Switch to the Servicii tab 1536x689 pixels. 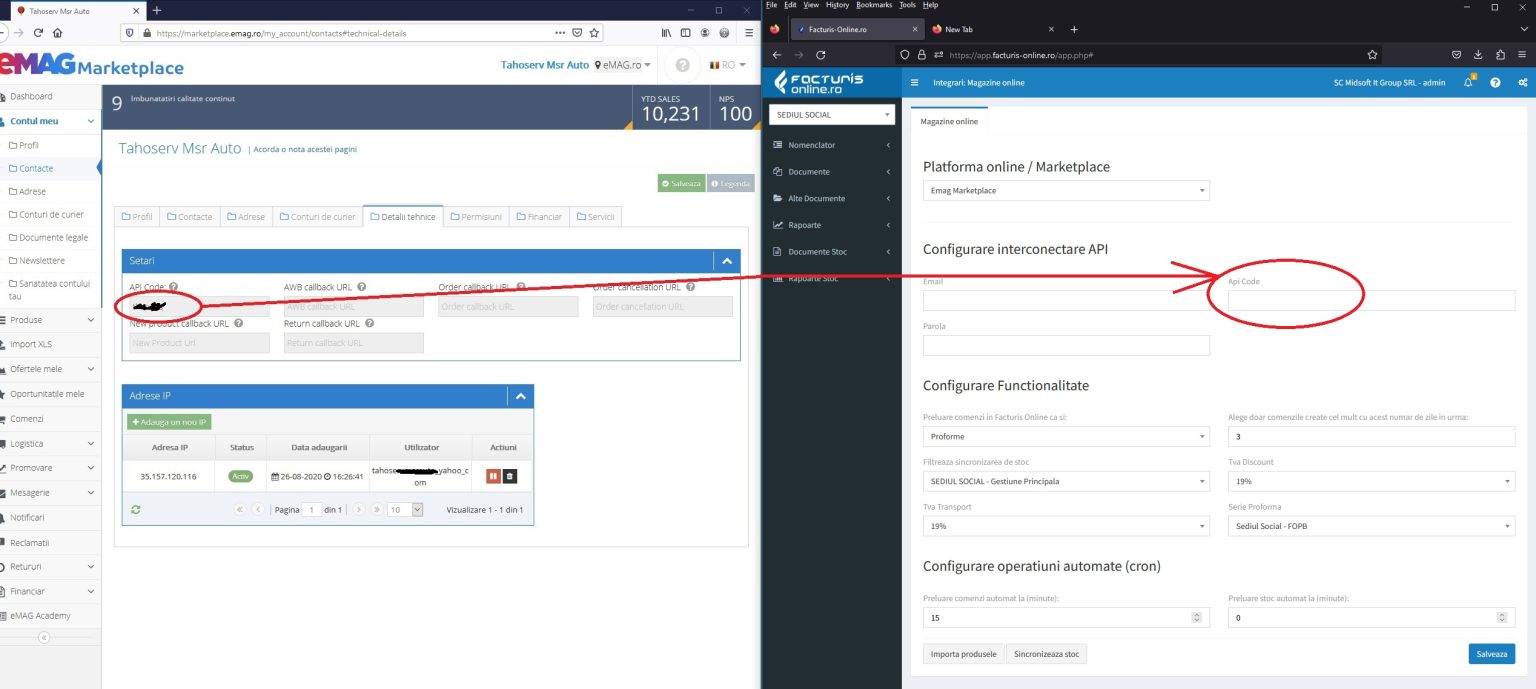click(x=596, y=216)
